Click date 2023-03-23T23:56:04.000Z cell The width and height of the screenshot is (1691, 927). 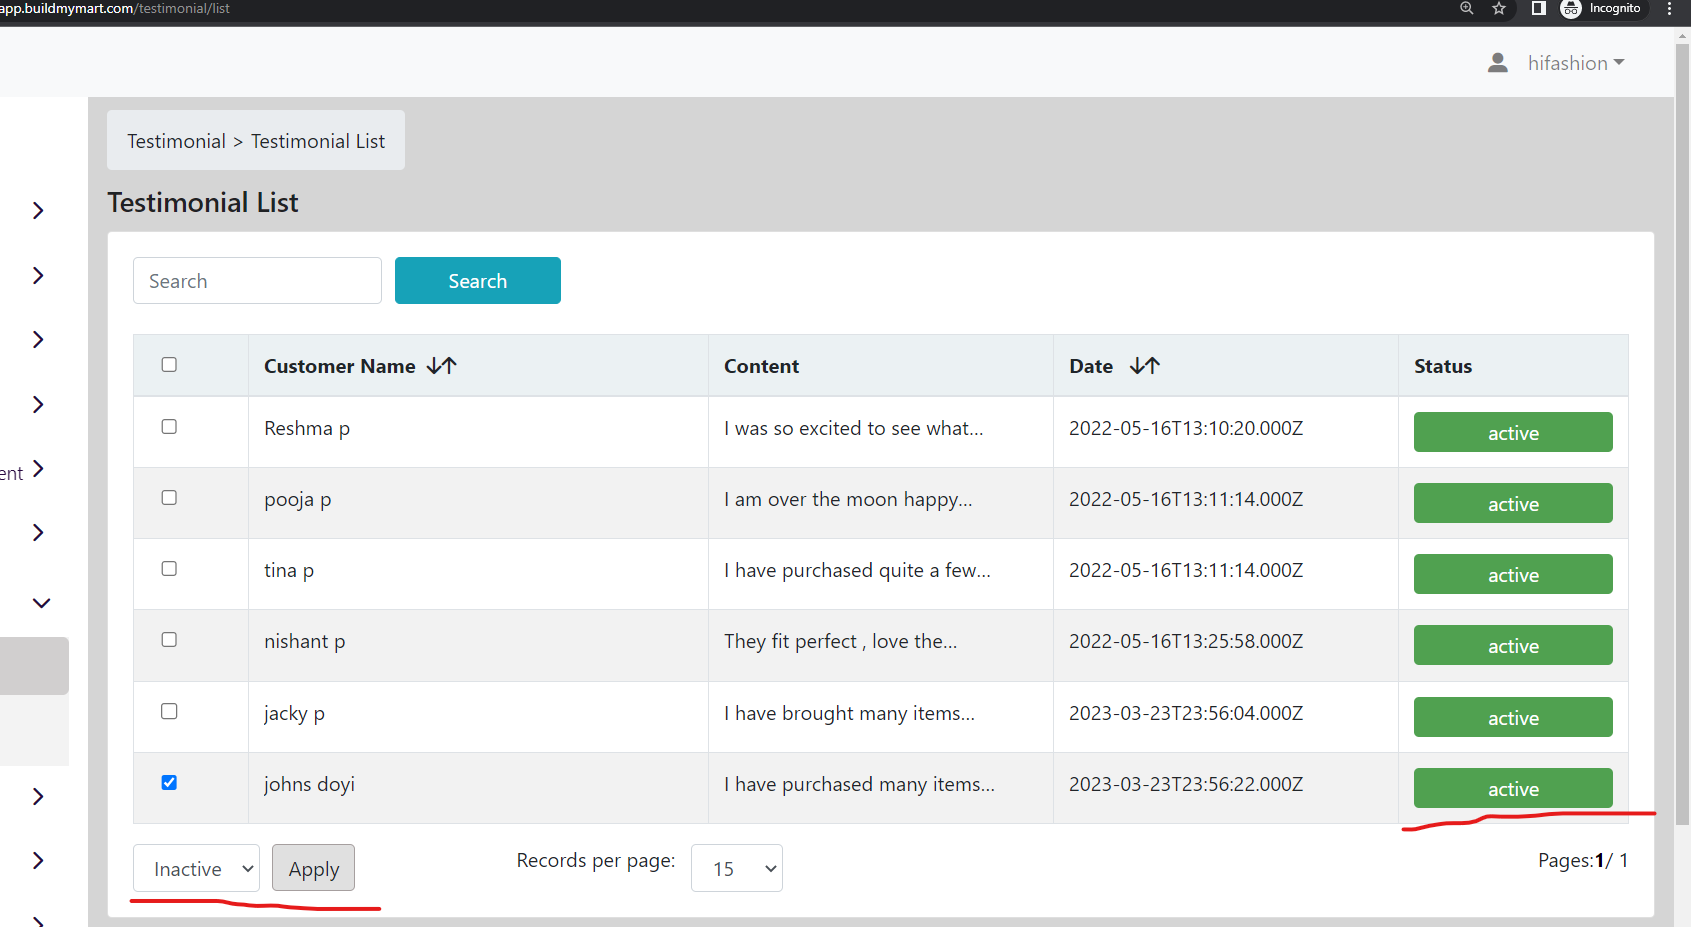click(1186, 713)
